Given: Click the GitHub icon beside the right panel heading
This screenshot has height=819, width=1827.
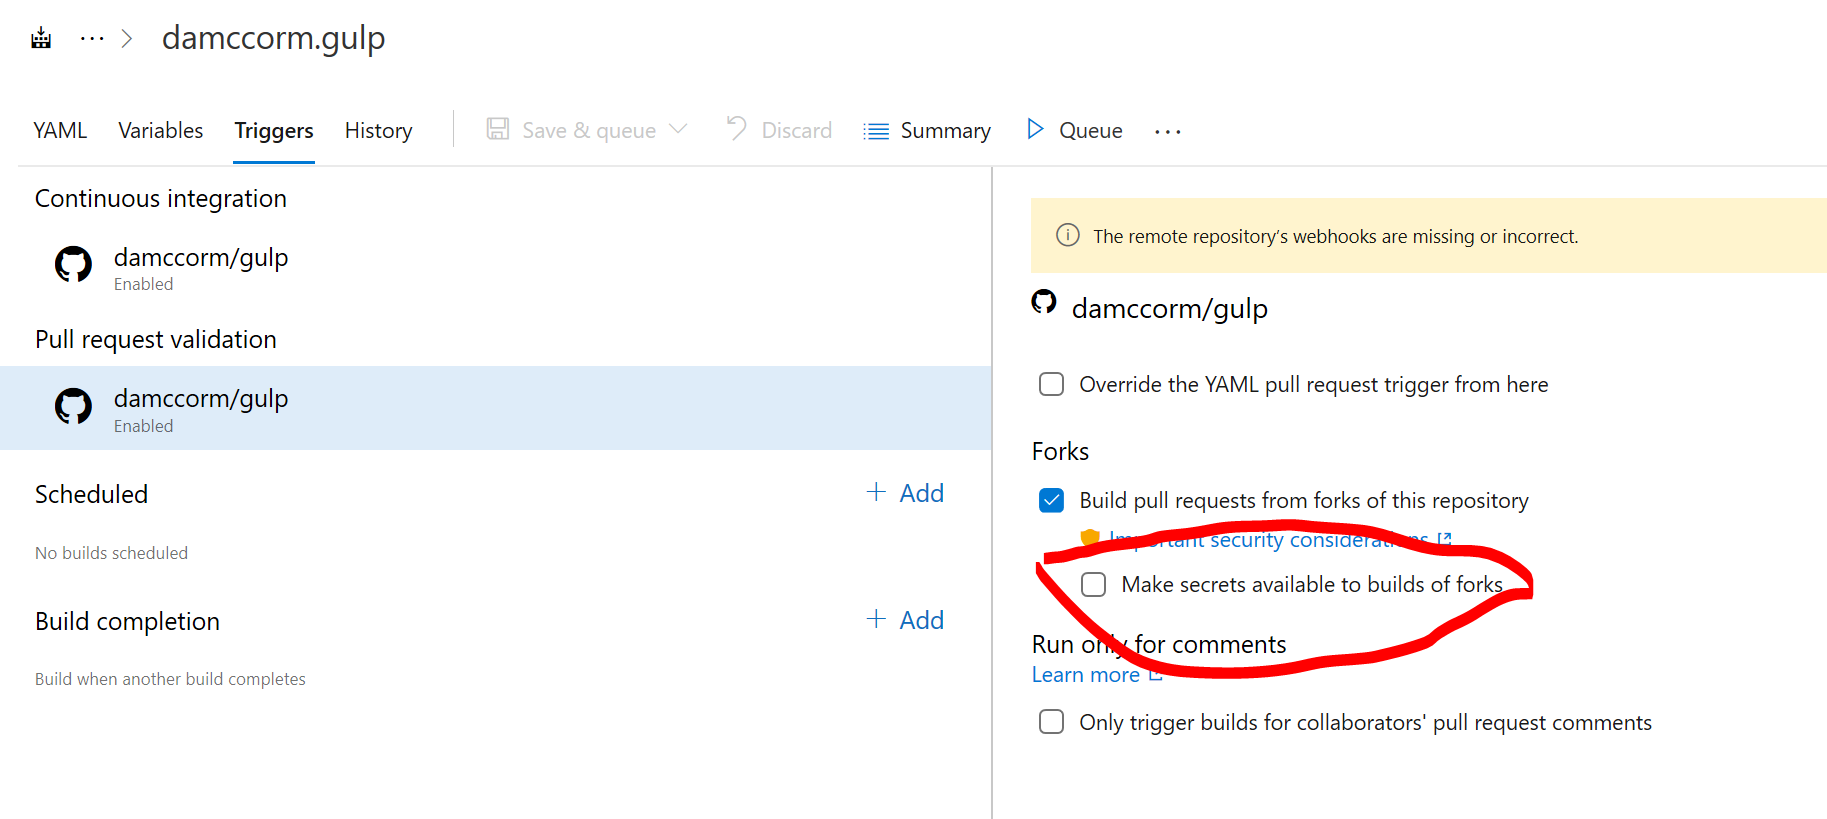Looking at the screenshot, I should pos(1044,302).
